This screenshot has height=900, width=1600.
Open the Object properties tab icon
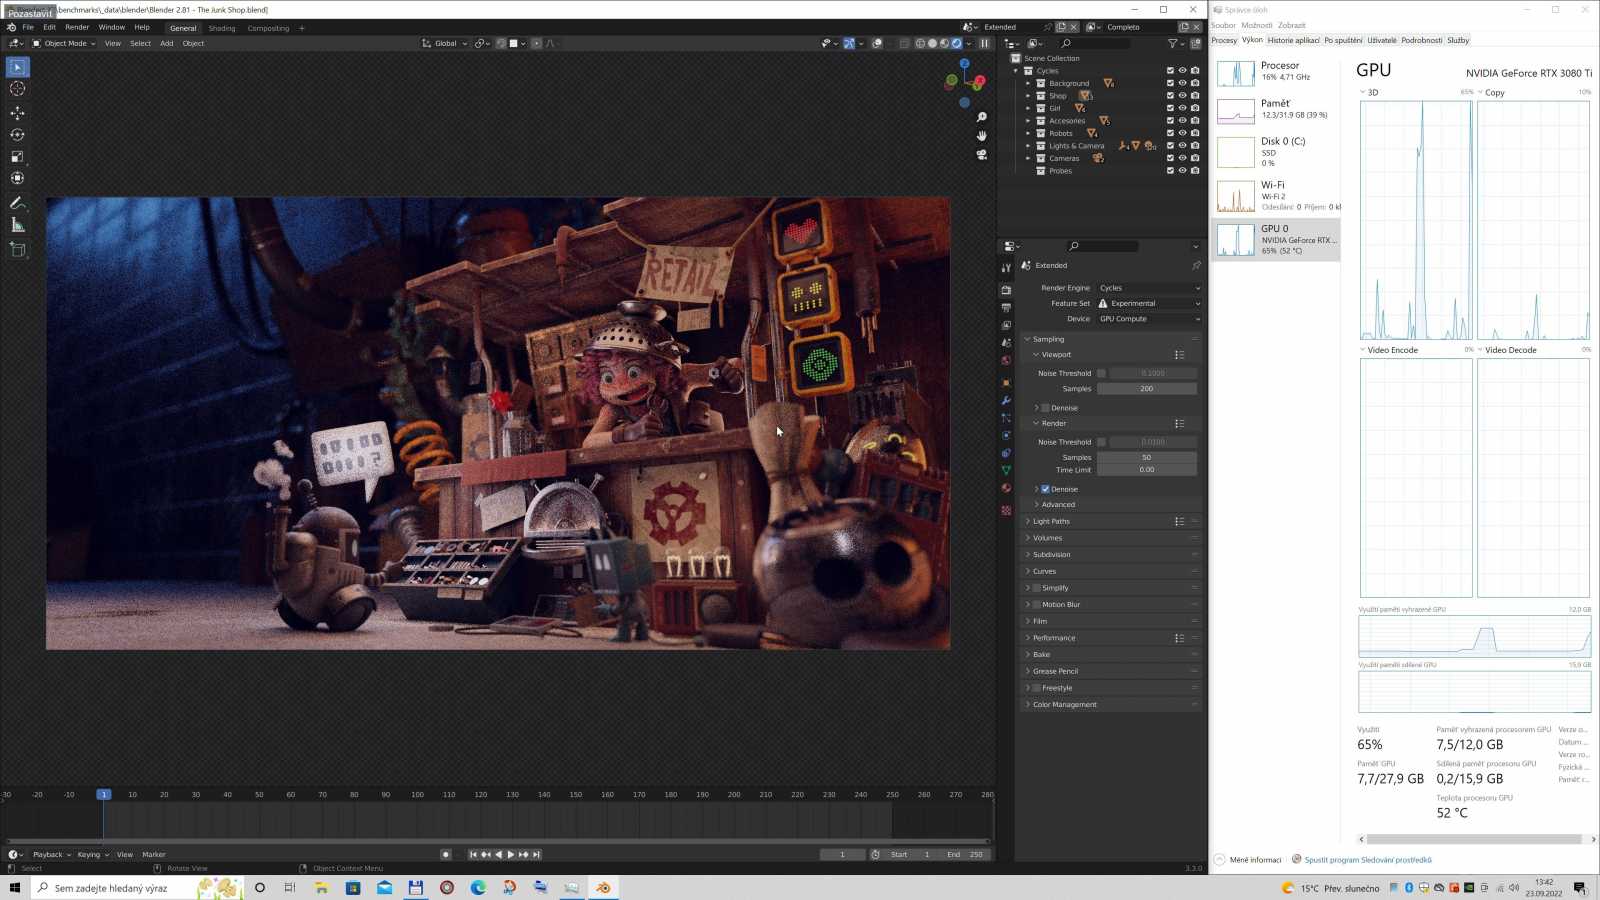(1006, 383)
